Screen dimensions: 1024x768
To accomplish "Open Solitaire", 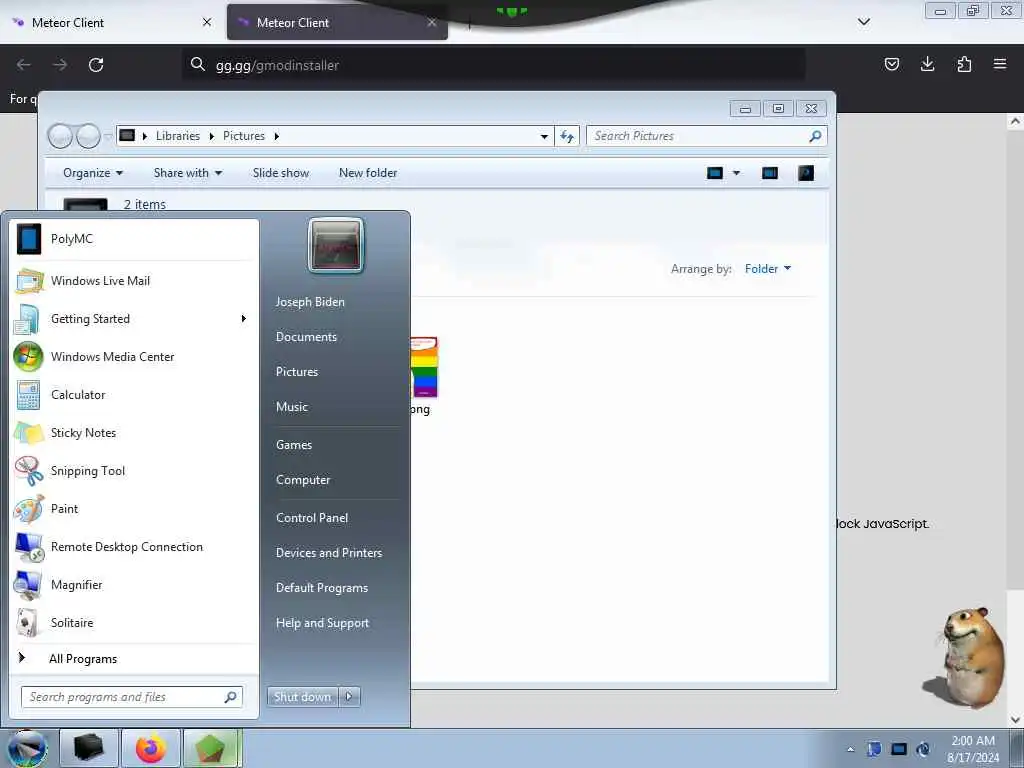I will 134,623.
